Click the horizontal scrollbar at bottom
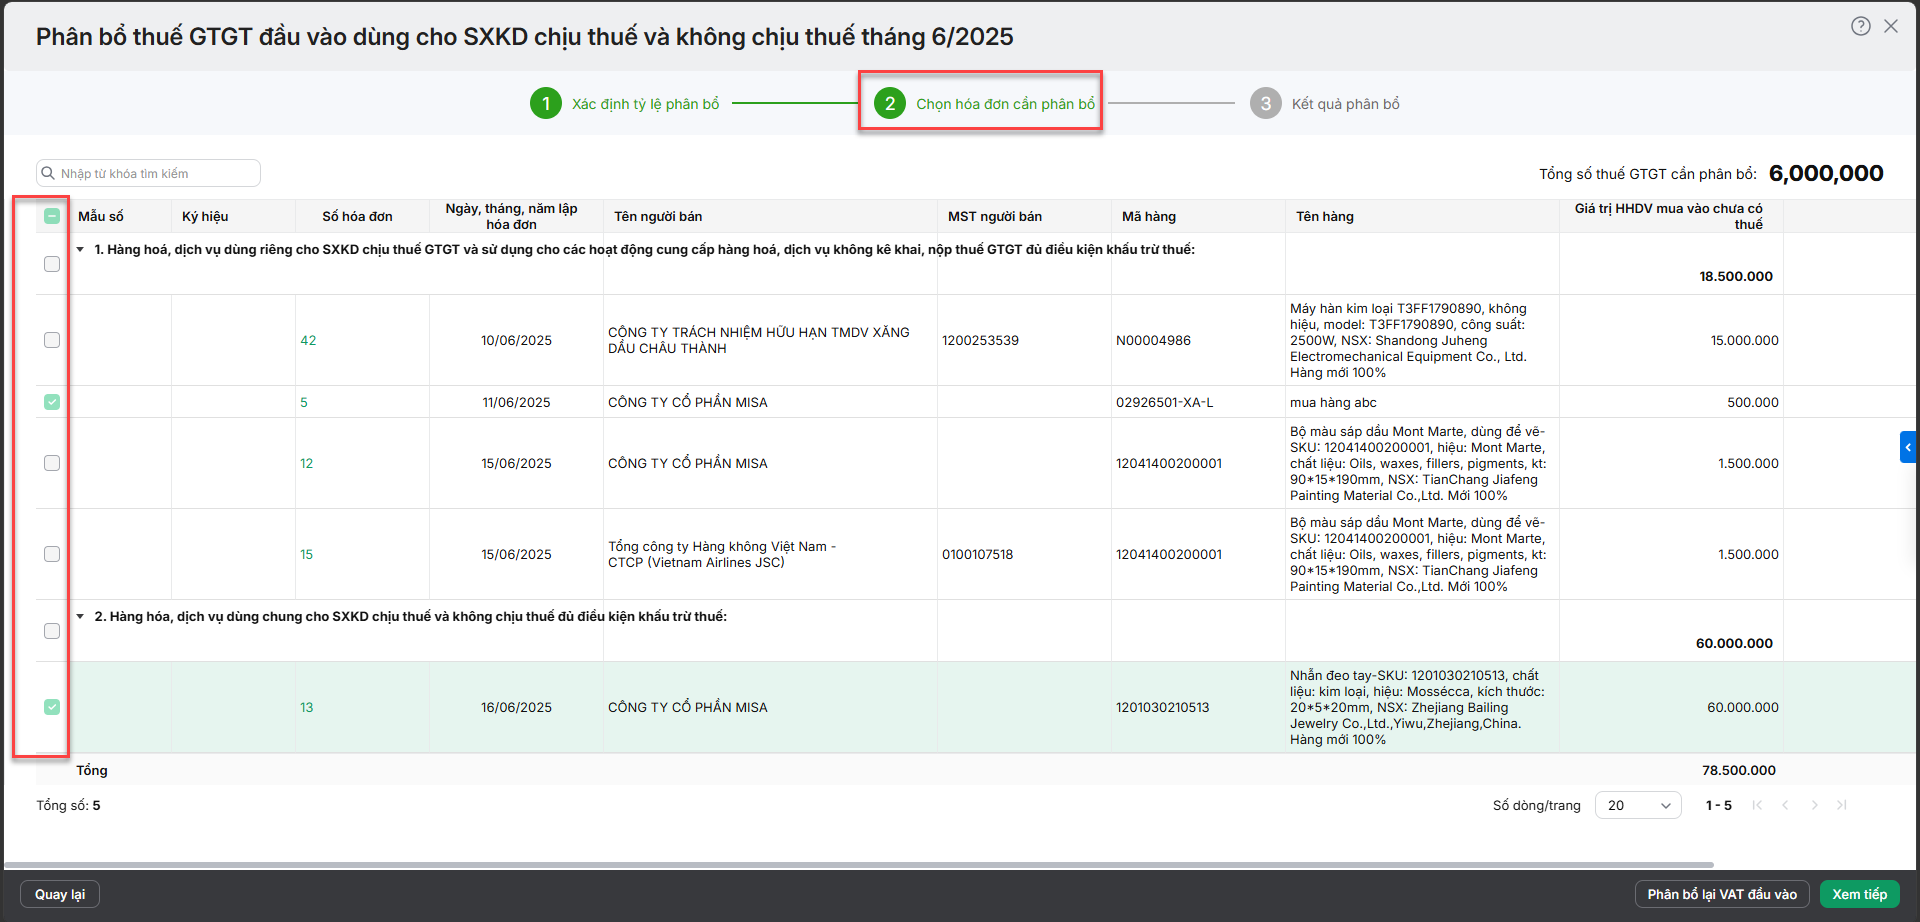Image resolution: width=1920 pixels, height=922 pixels. tap(860, 864)
